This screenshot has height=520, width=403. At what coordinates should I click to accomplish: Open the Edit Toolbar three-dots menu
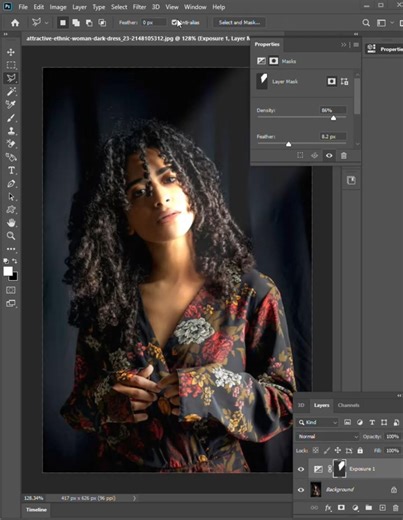(11, 249)
